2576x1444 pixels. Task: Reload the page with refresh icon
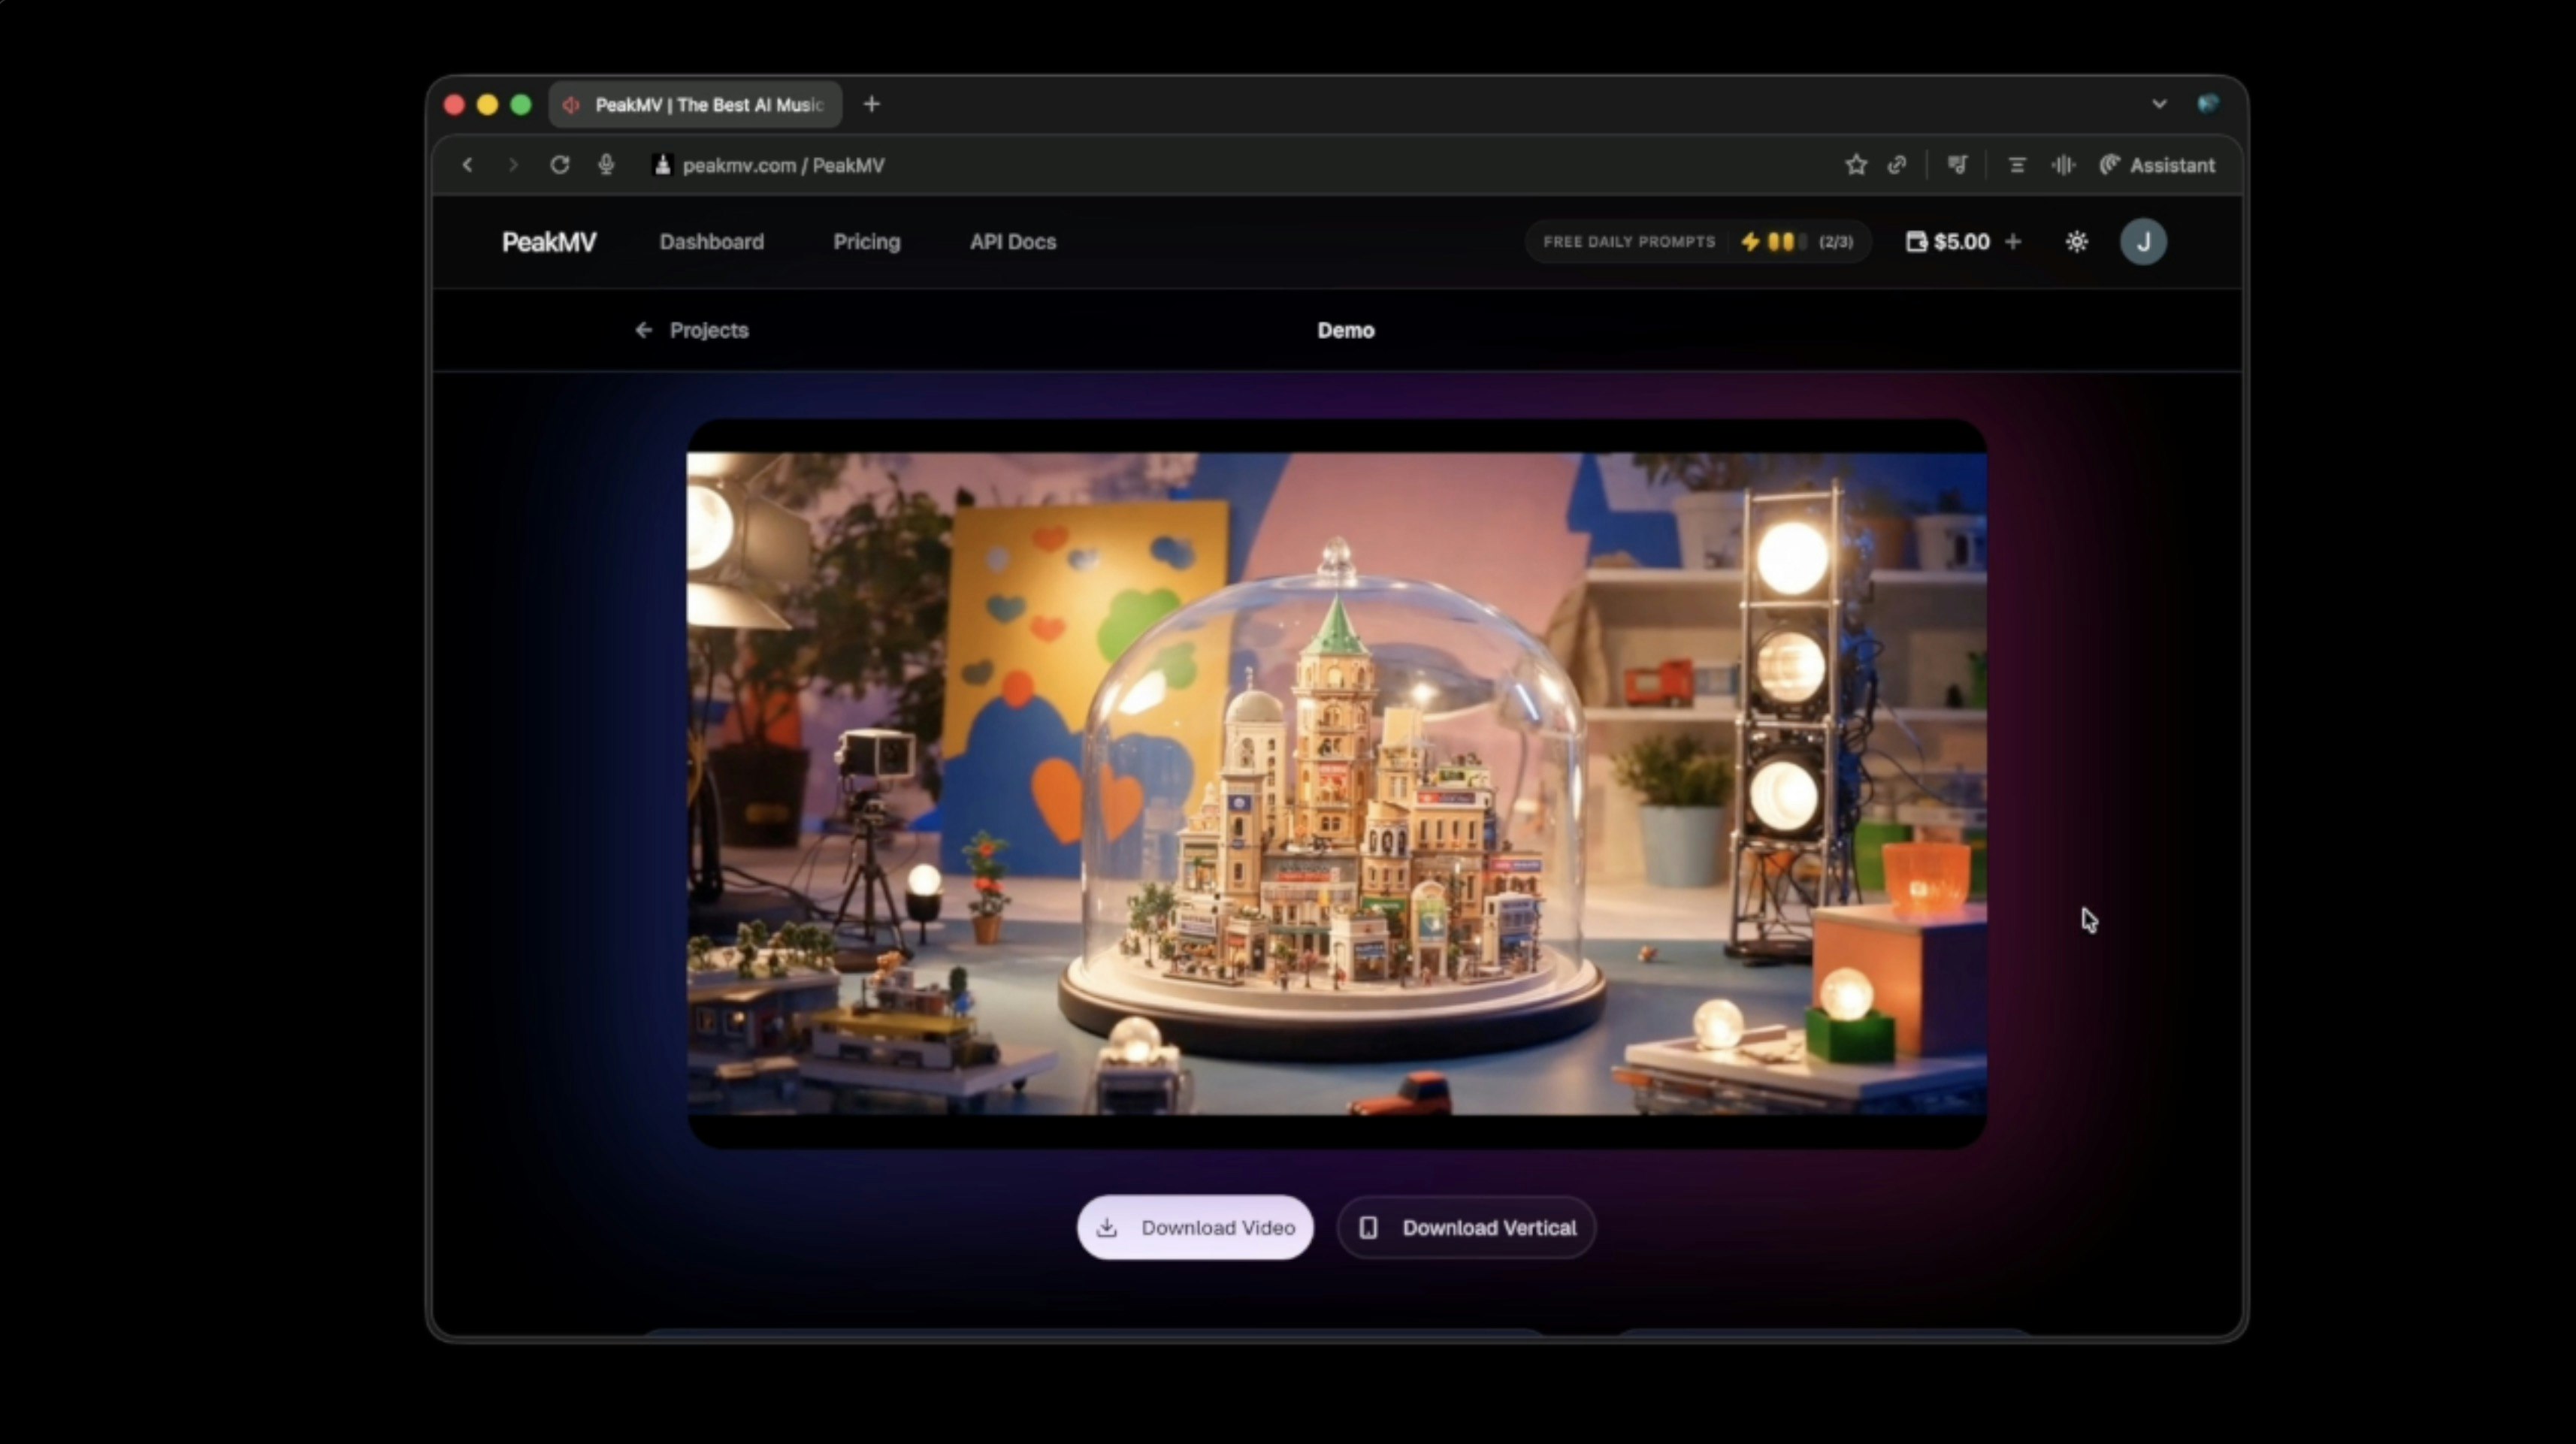pos(560,165)
